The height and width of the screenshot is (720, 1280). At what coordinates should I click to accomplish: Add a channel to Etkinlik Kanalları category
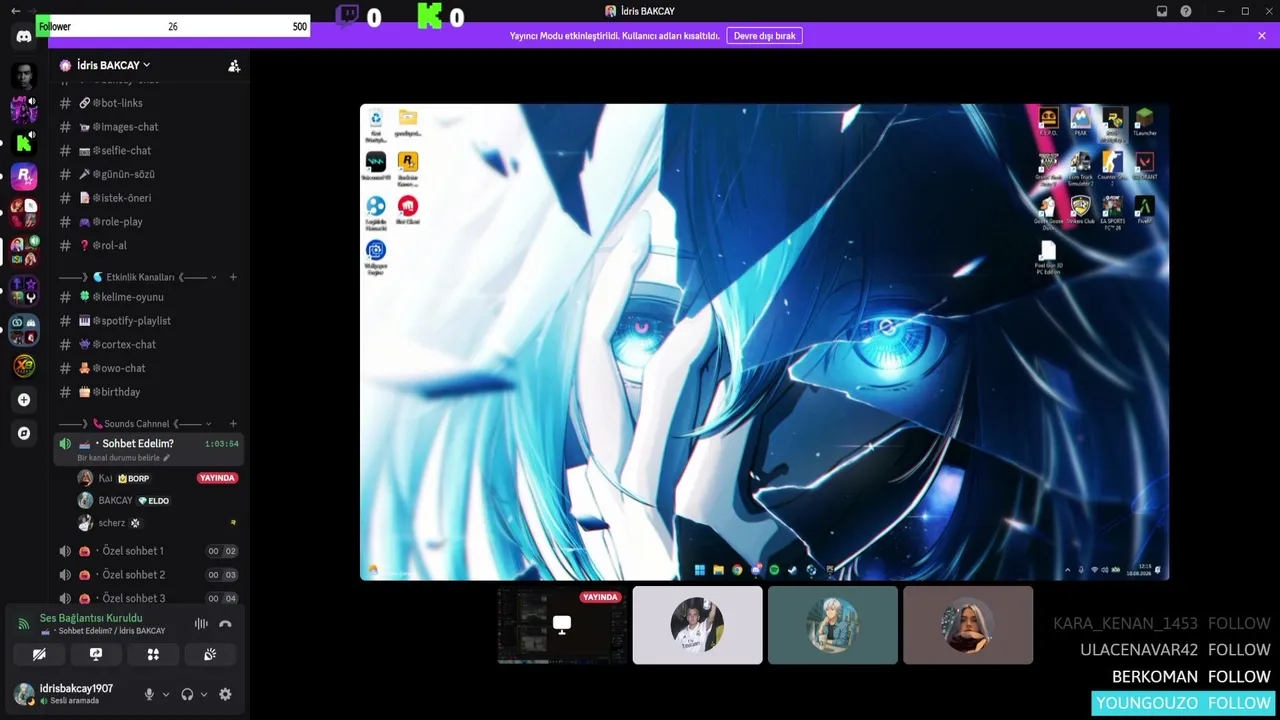tap(233, 277)
